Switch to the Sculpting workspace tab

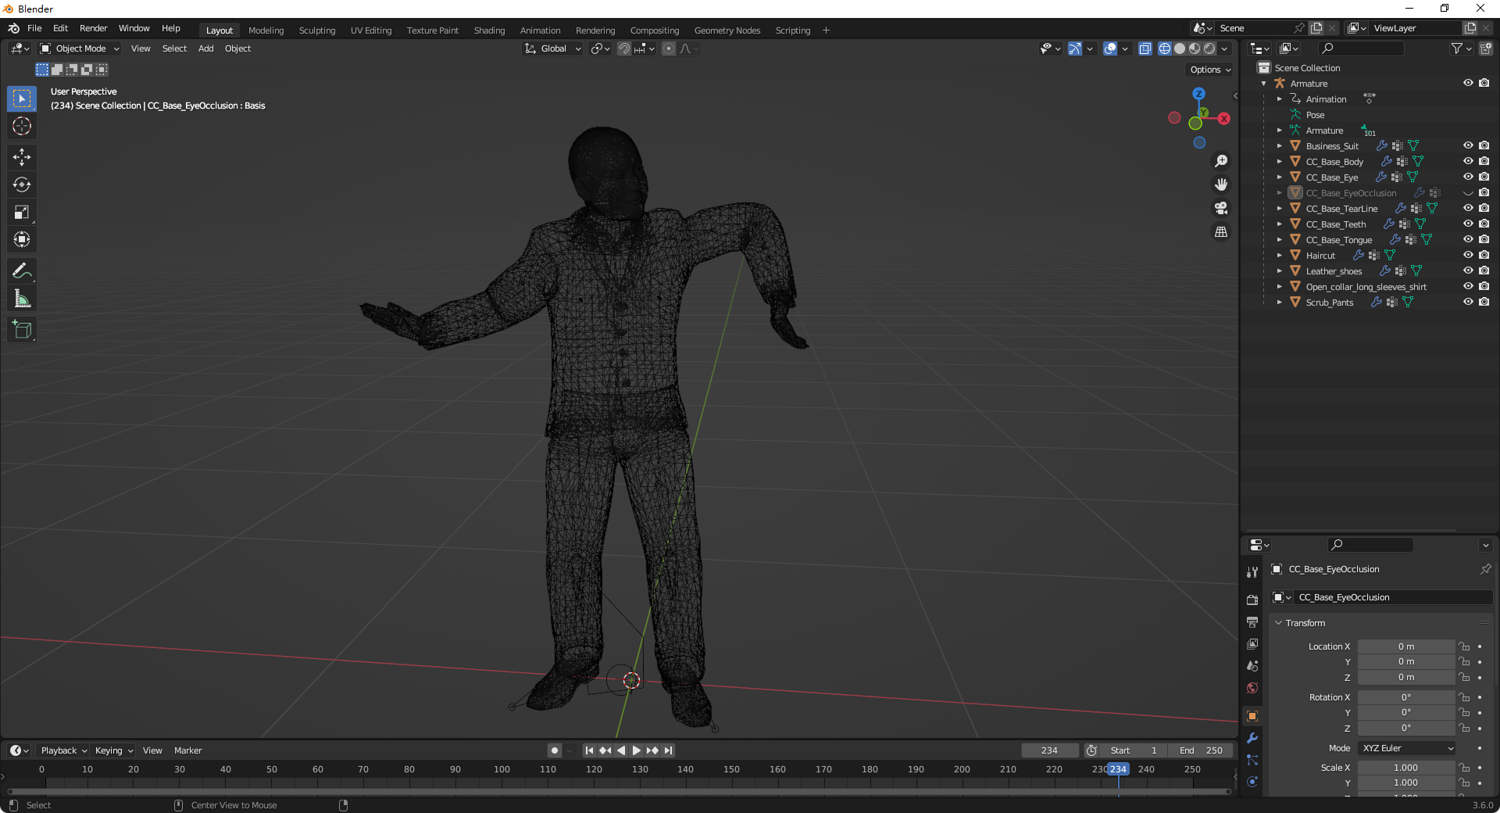click(317, 30)
